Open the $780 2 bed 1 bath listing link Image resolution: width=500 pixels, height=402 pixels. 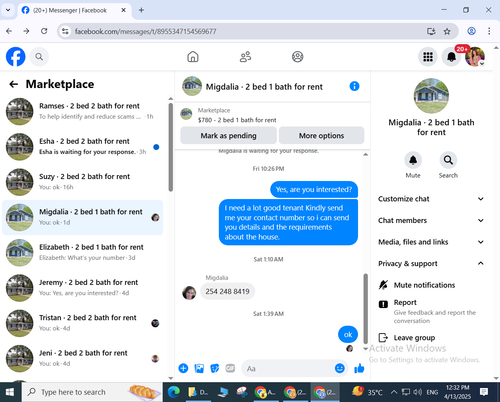click(237, 120)
